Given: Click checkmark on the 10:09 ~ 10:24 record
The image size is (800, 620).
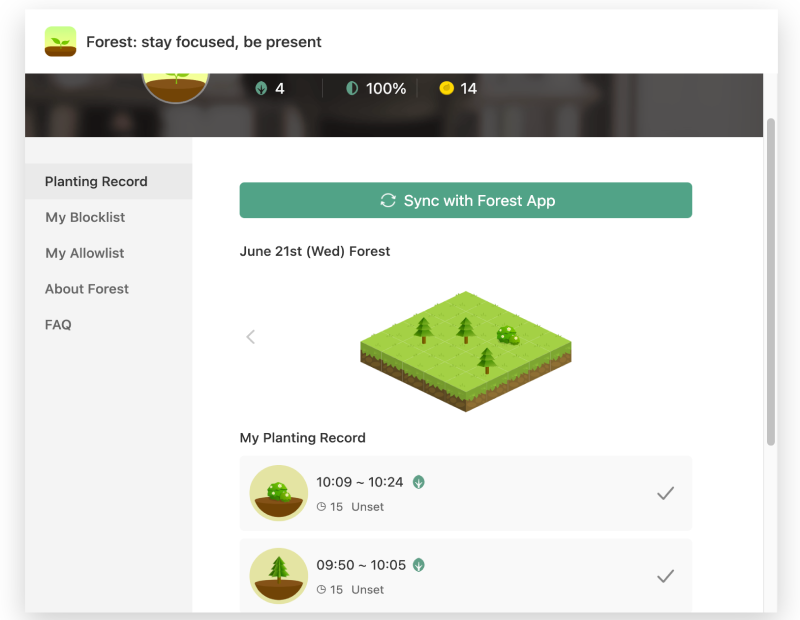Looking at the screenshot, I should pos(665,493).
